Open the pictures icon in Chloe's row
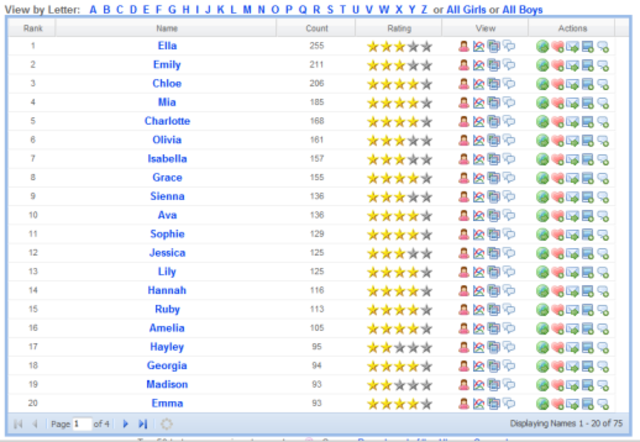Image resolution: width=640 pixels, height=442 pixels. pos(493,84)
